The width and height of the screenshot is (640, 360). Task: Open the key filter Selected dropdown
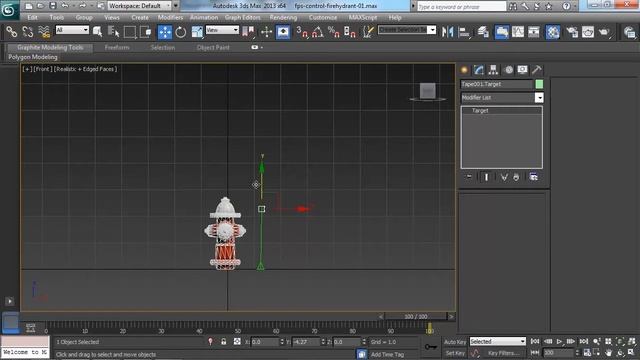pos(498,341)
